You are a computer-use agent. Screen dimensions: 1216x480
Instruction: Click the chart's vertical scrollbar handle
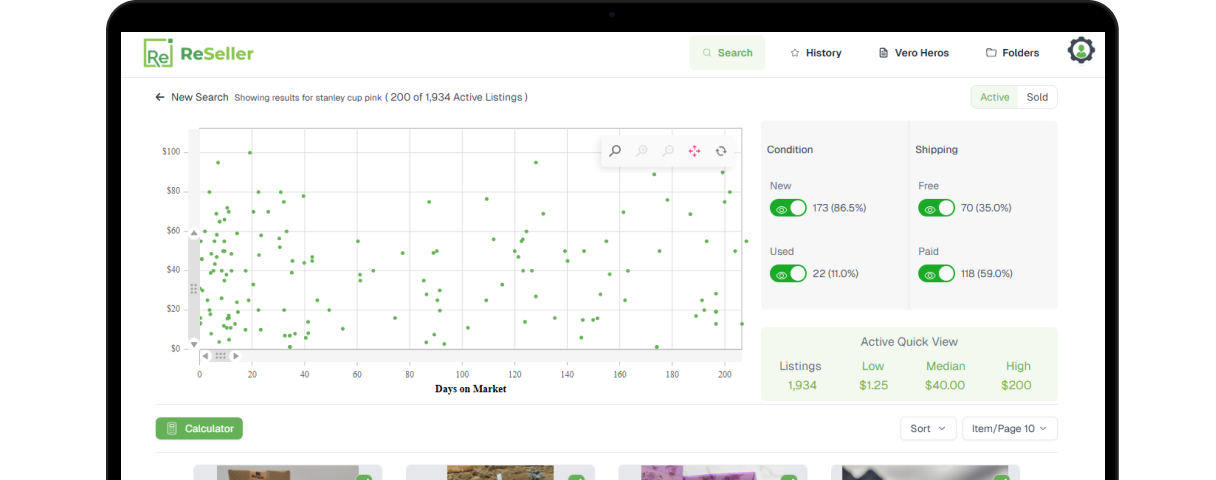click(x=194, y=288)
